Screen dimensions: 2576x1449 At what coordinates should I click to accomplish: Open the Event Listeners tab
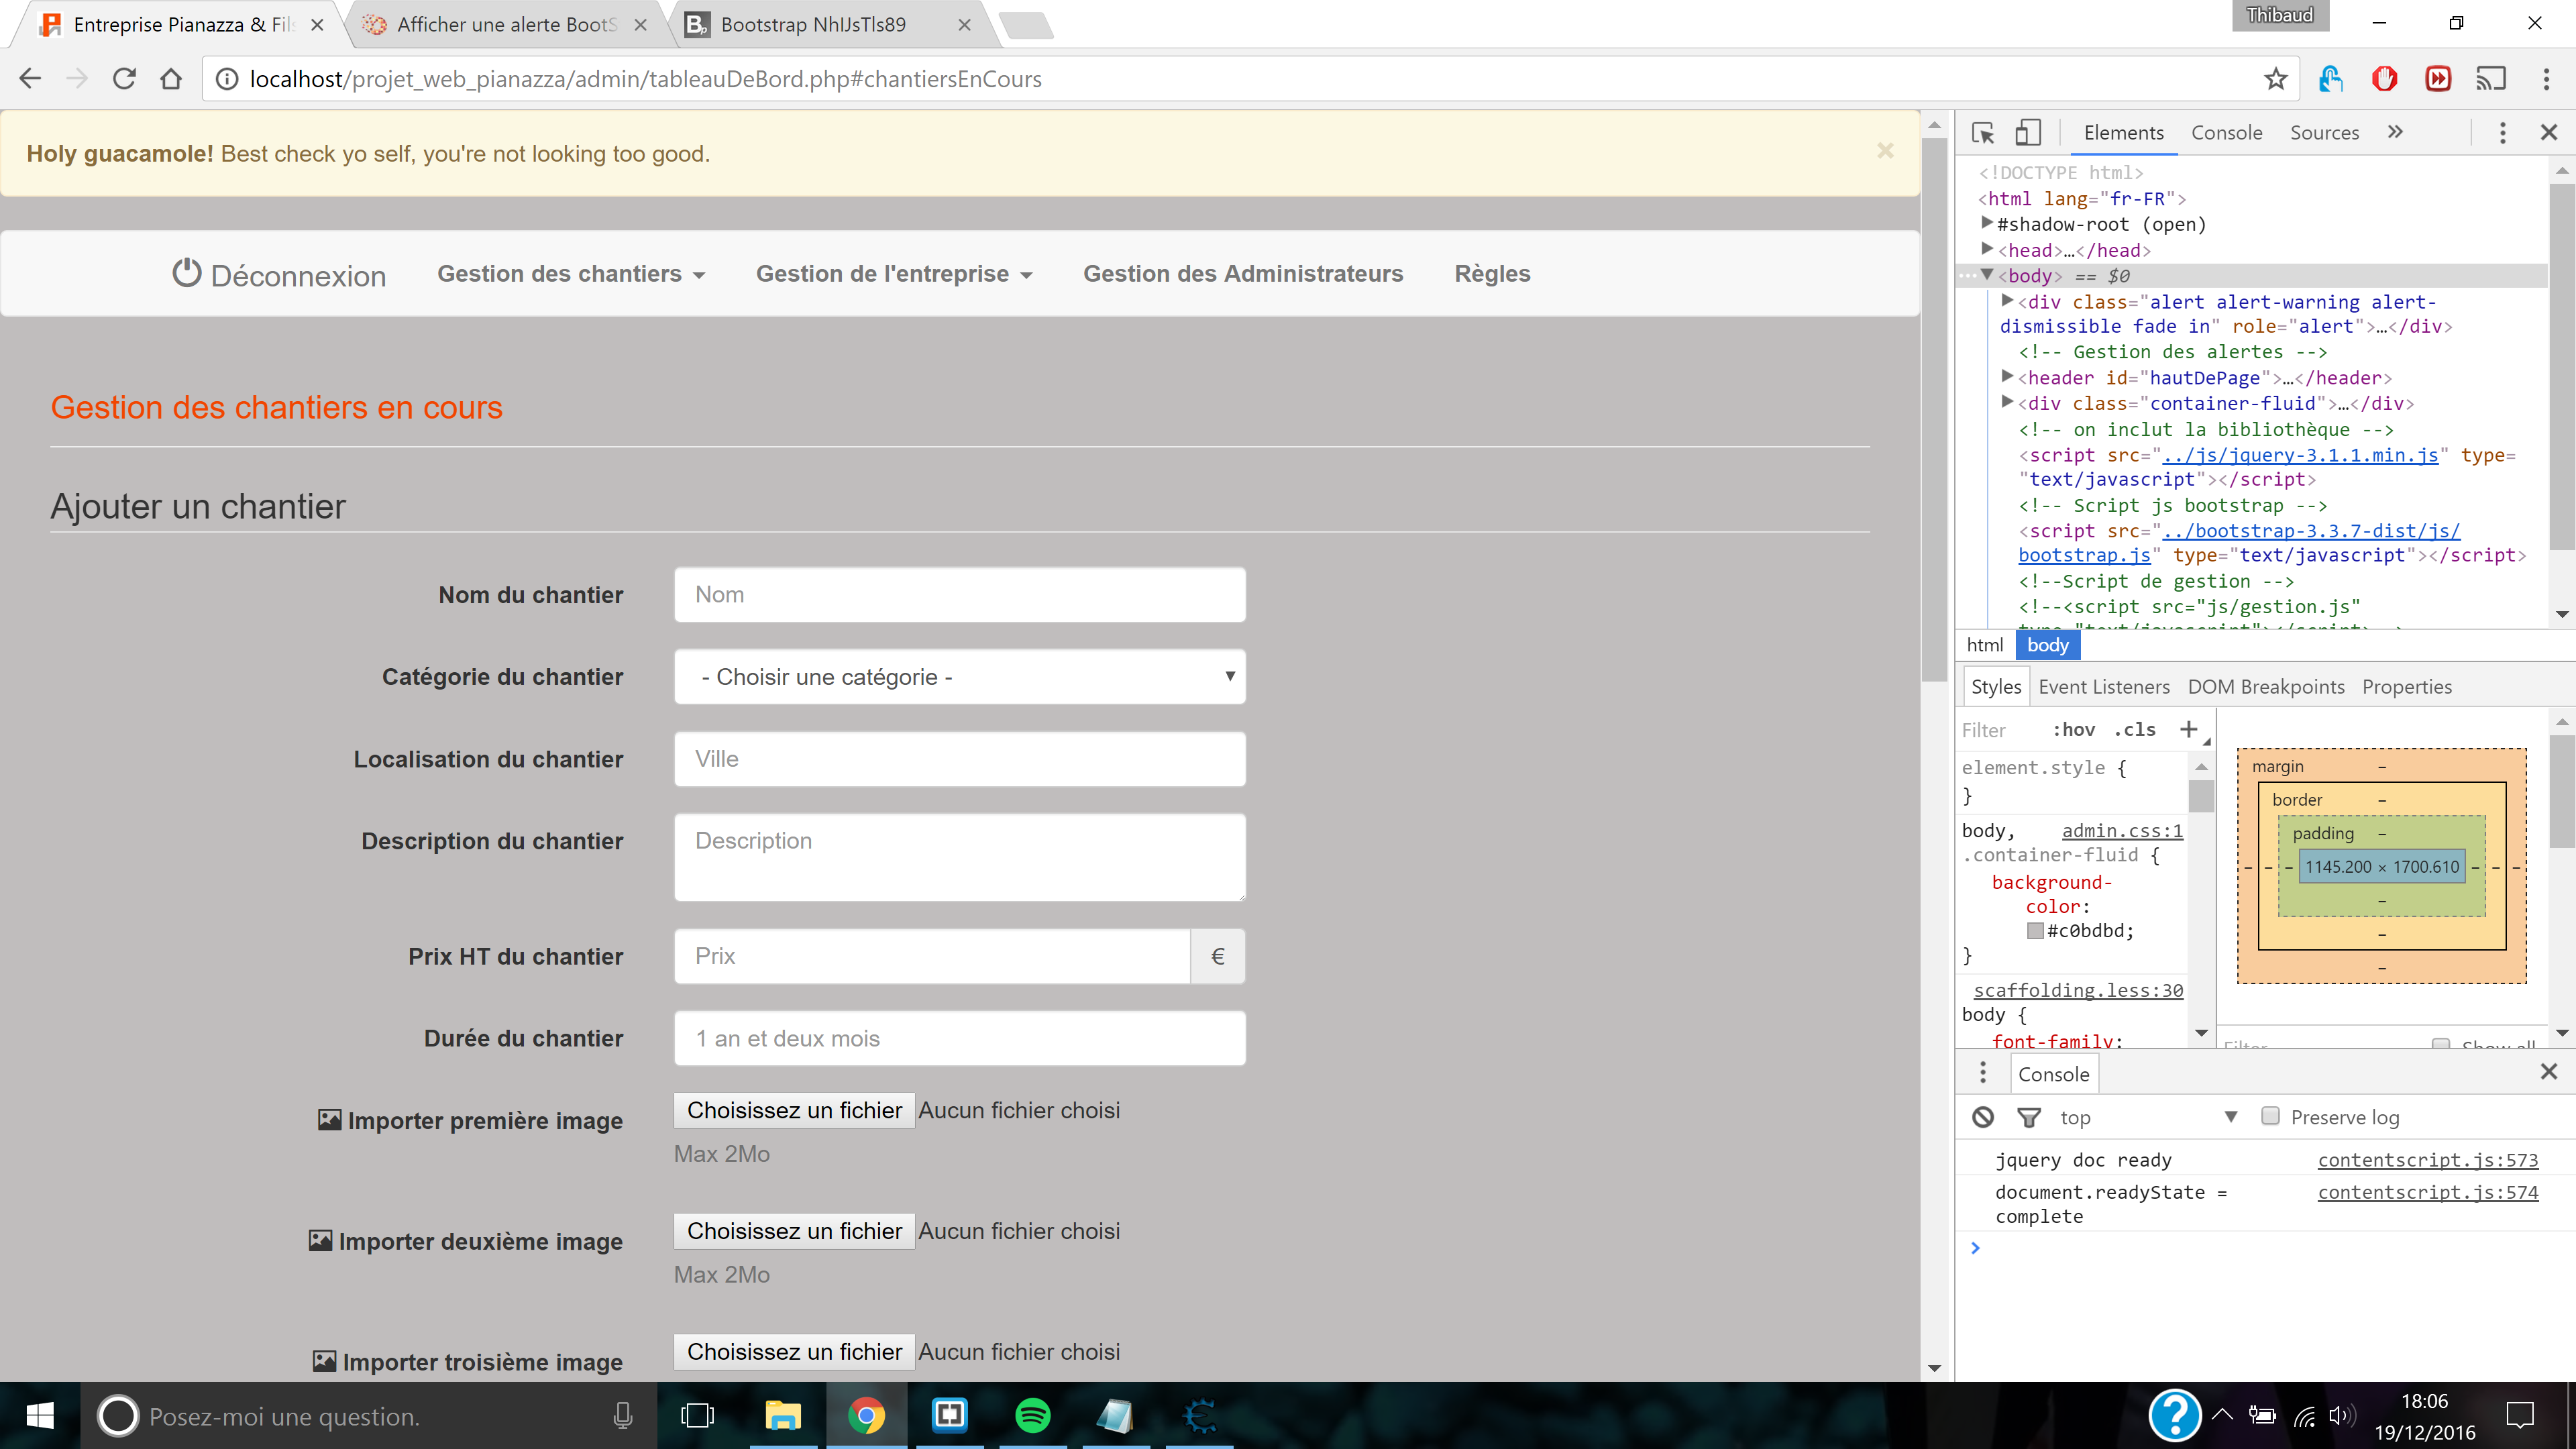[x=2104, y=686]
